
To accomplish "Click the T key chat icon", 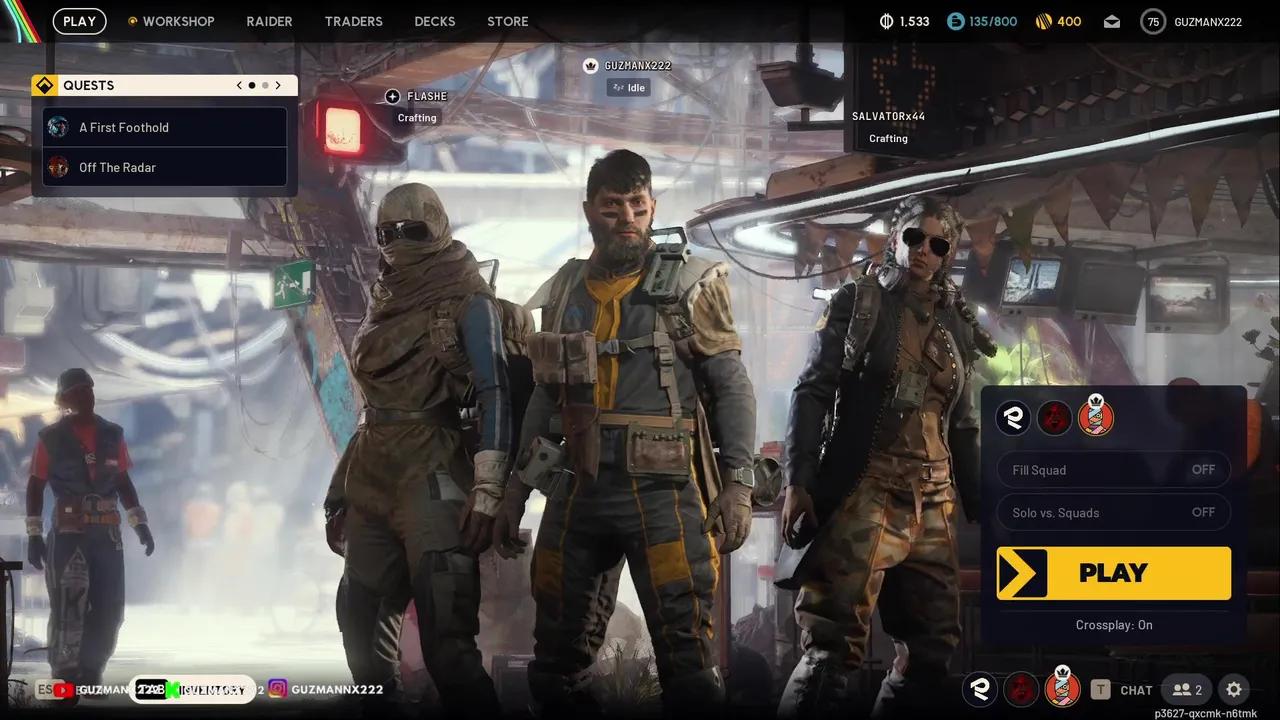I will (1101, 689).
